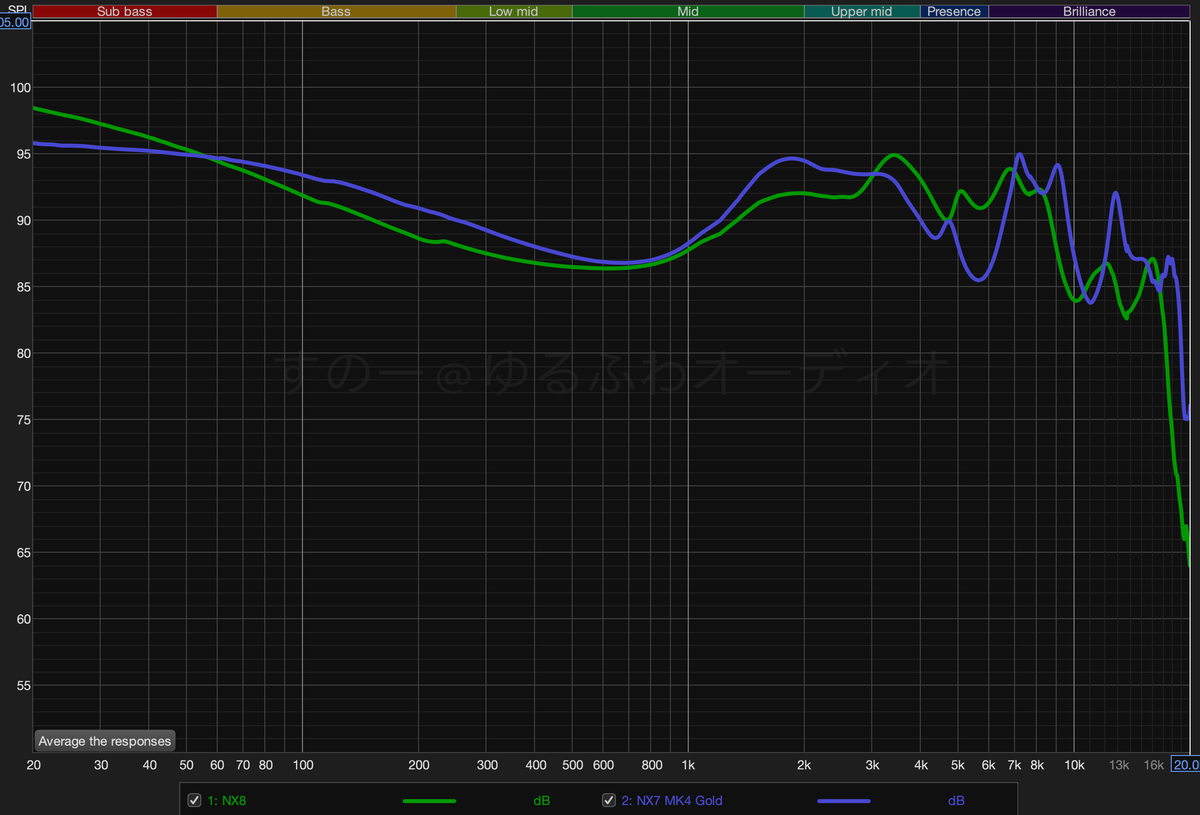Viewport: 1200px width, 815px height.
Task: Click the 500 frequency axis label
Action: pyautogui.click(x=572, y=765)
